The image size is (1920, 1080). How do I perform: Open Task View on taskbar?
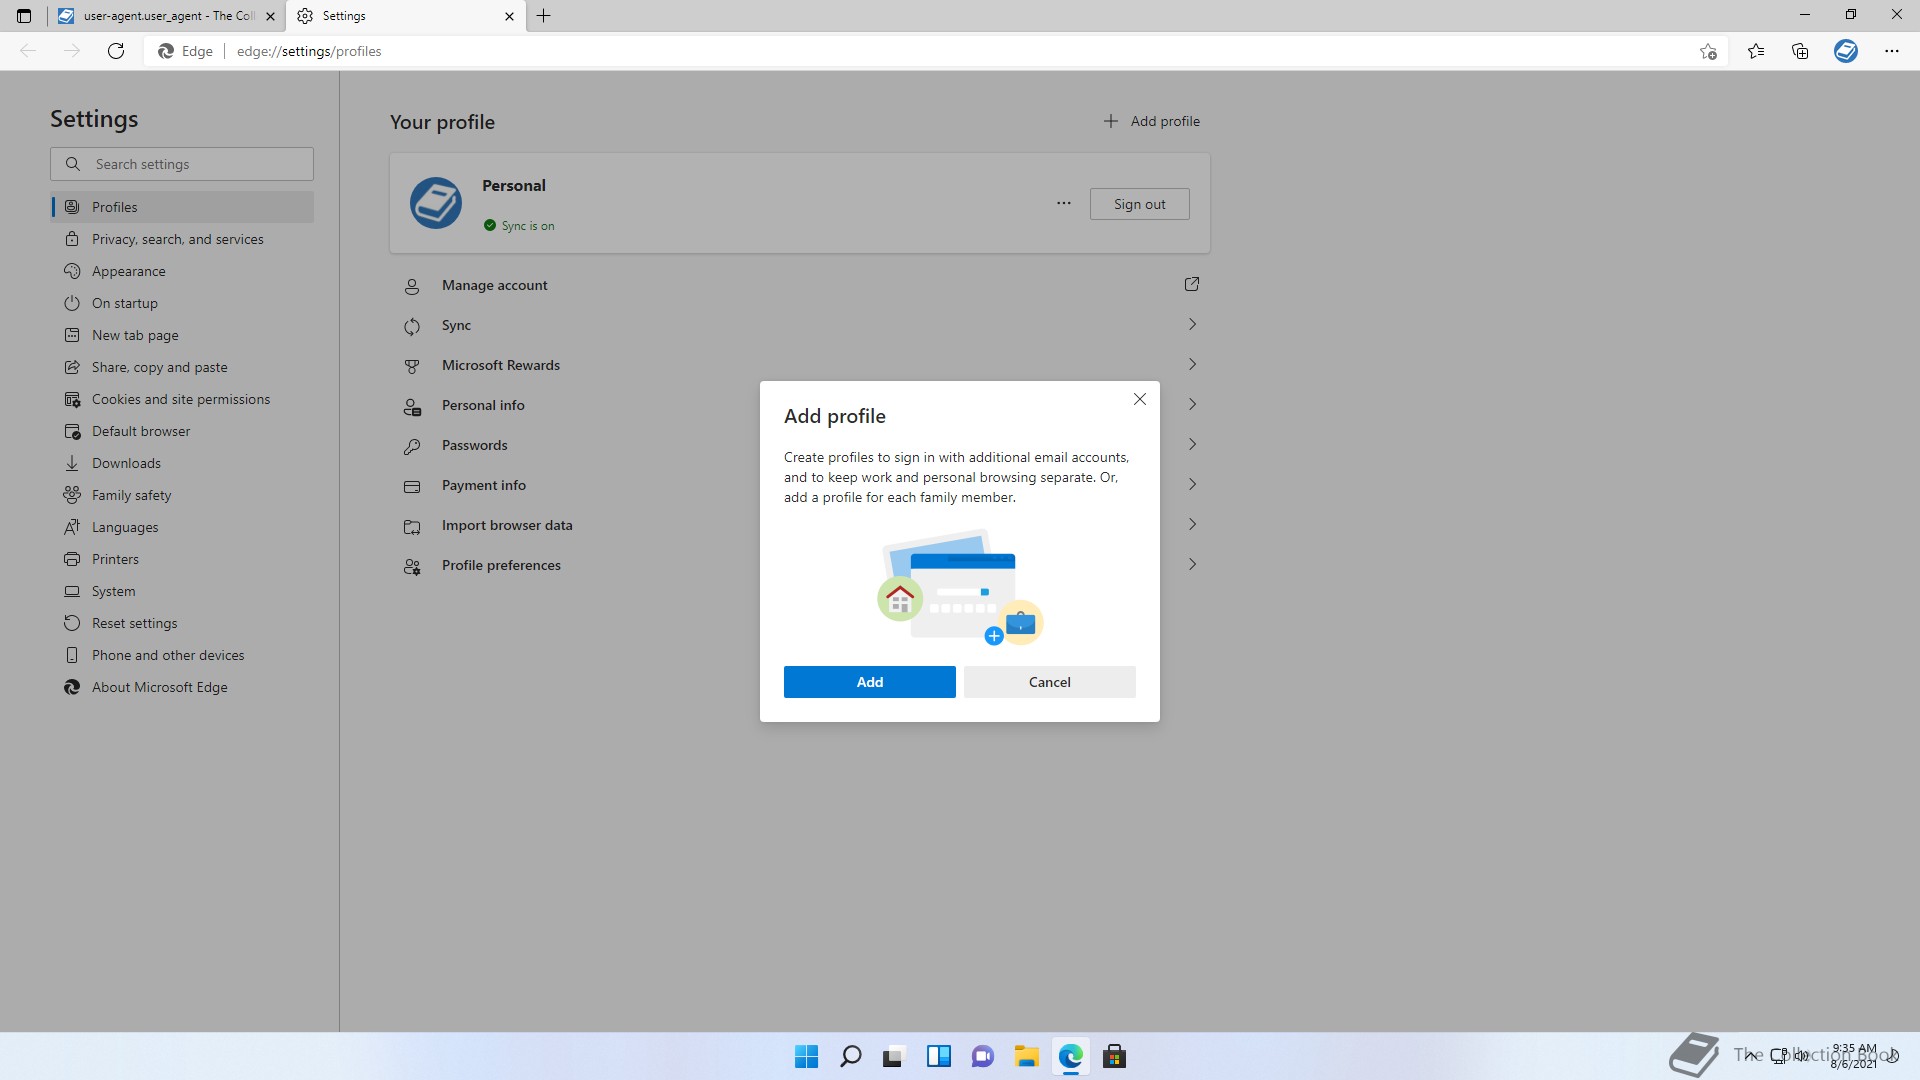click(x=894, y=1056)
